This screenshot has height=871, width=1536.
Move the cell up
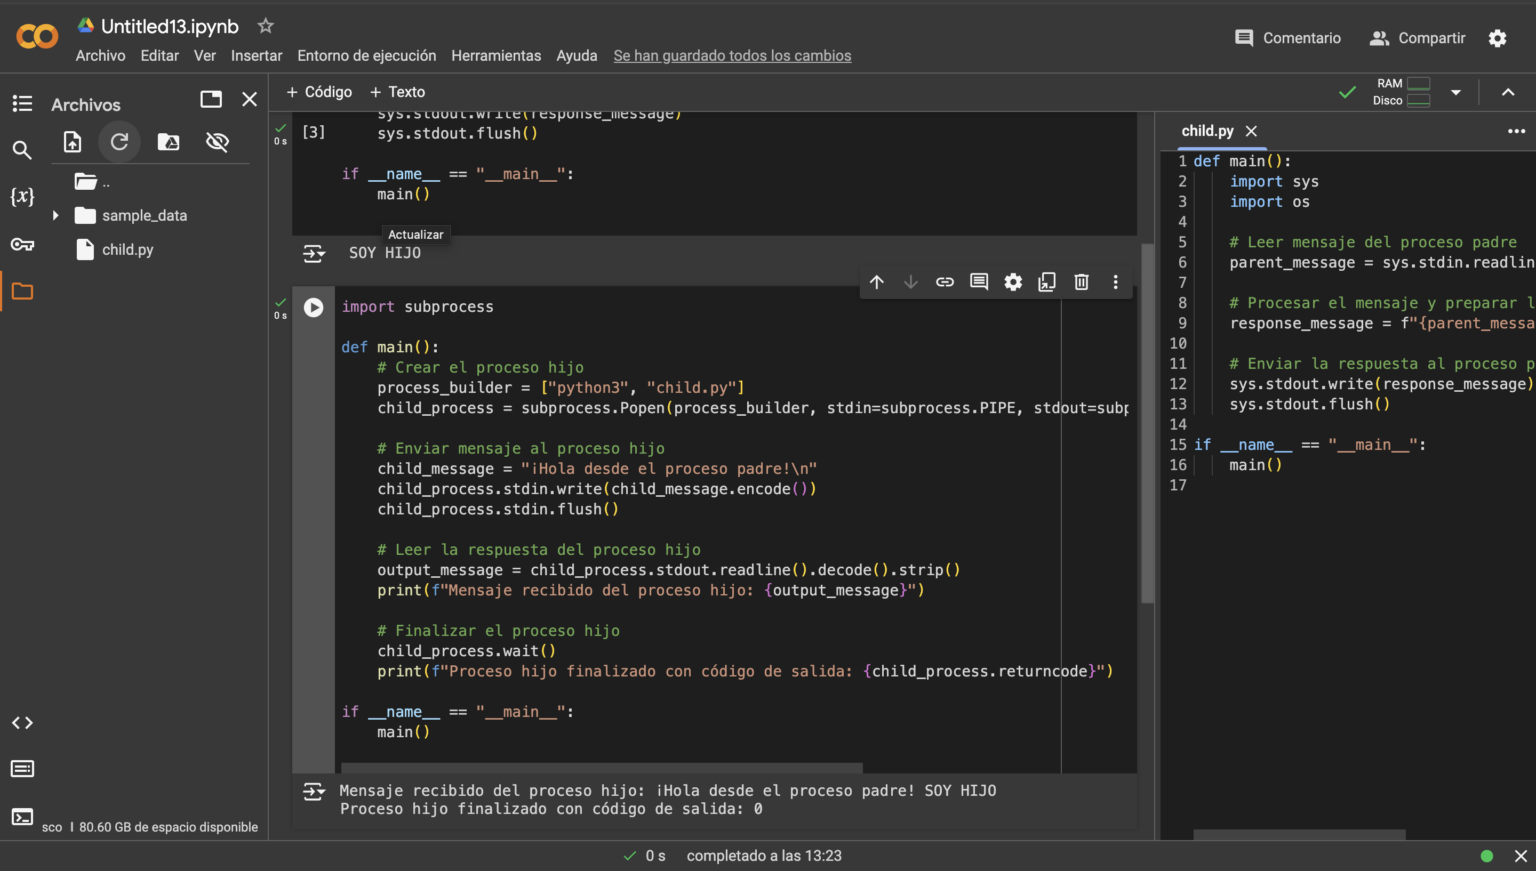coord(877,282)
